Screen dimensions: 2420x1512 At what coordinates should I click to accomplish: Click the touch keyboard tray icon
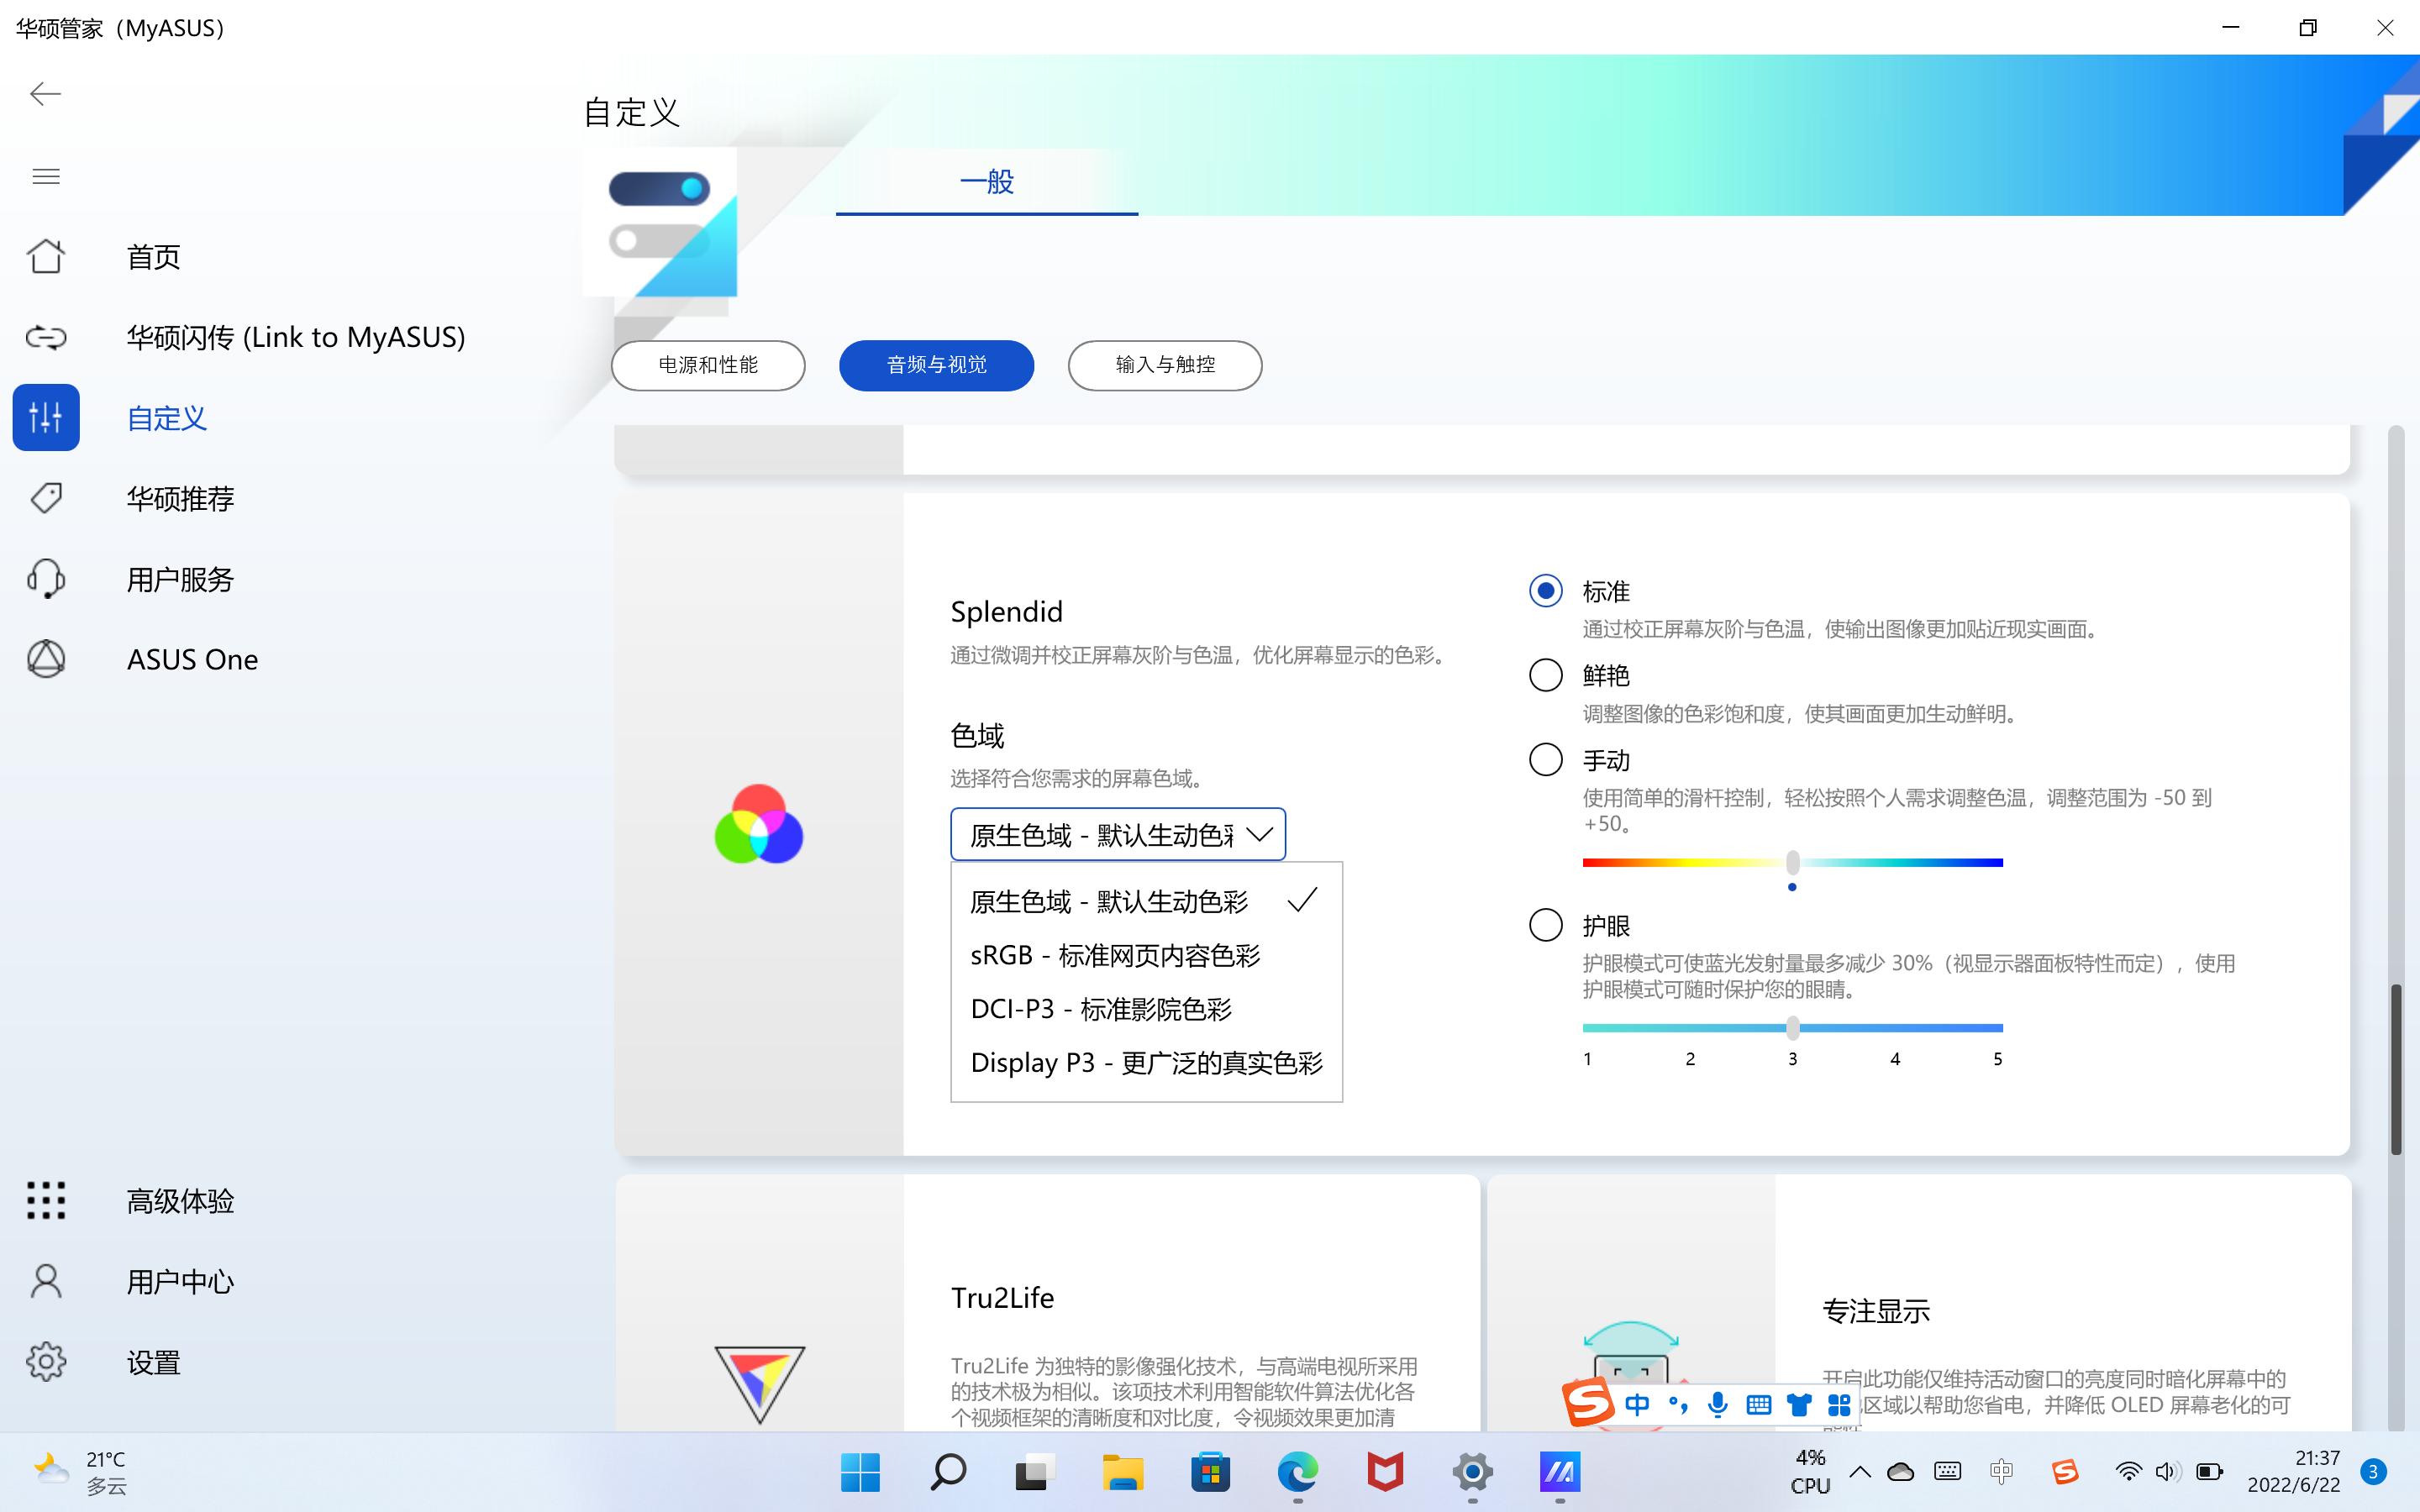point(1947,1471)
